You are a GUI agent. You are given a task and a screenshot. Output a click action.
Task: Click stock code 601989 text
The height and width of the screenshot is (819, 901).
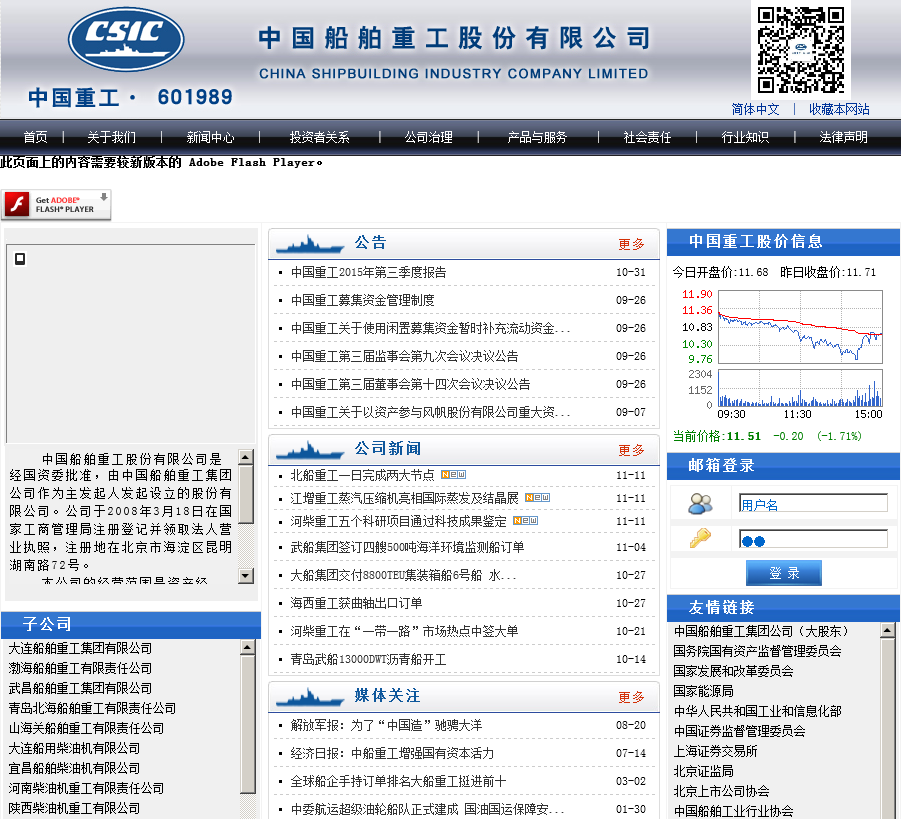coord(195,97)
